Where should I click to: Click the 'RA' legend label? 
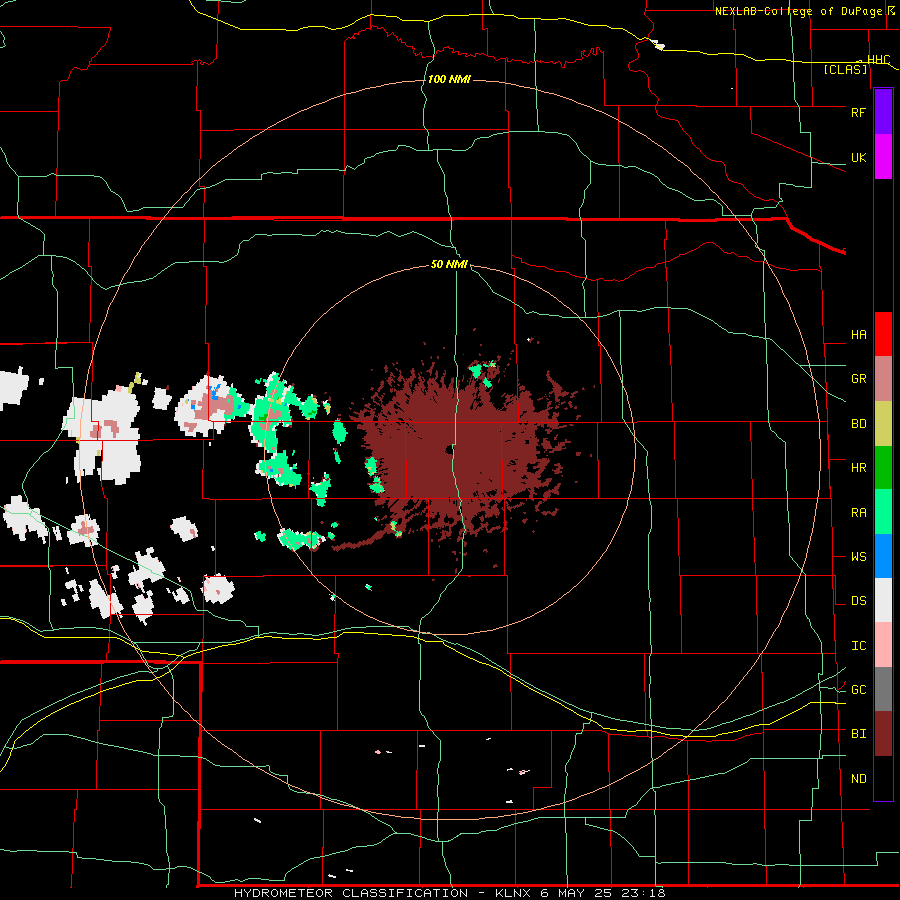pos(858,513)
